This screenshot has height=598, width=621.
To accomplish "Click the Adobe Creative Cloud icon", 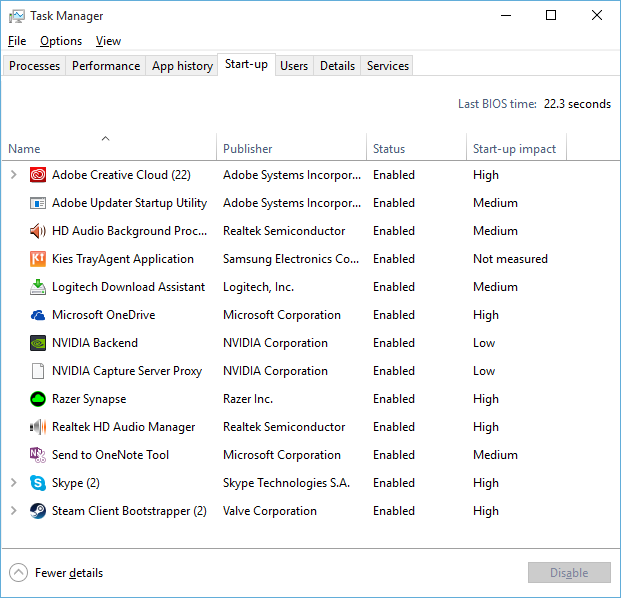I will tap(38, 175).
